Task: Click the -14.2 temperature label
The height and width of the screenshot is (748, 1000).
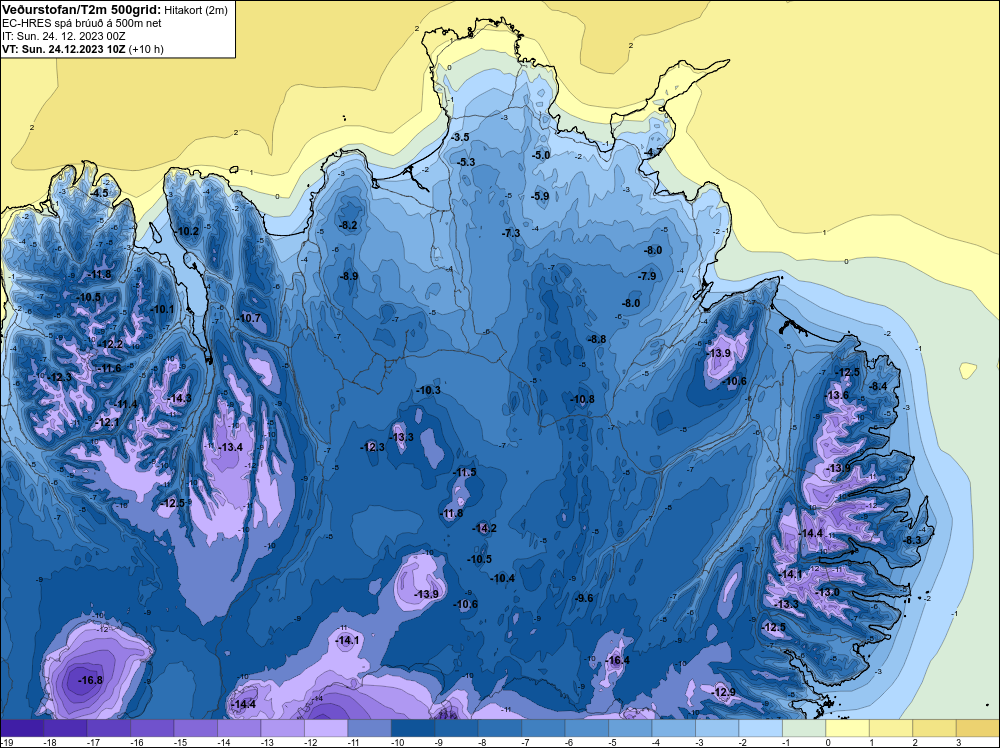Action: coord(484,528)
